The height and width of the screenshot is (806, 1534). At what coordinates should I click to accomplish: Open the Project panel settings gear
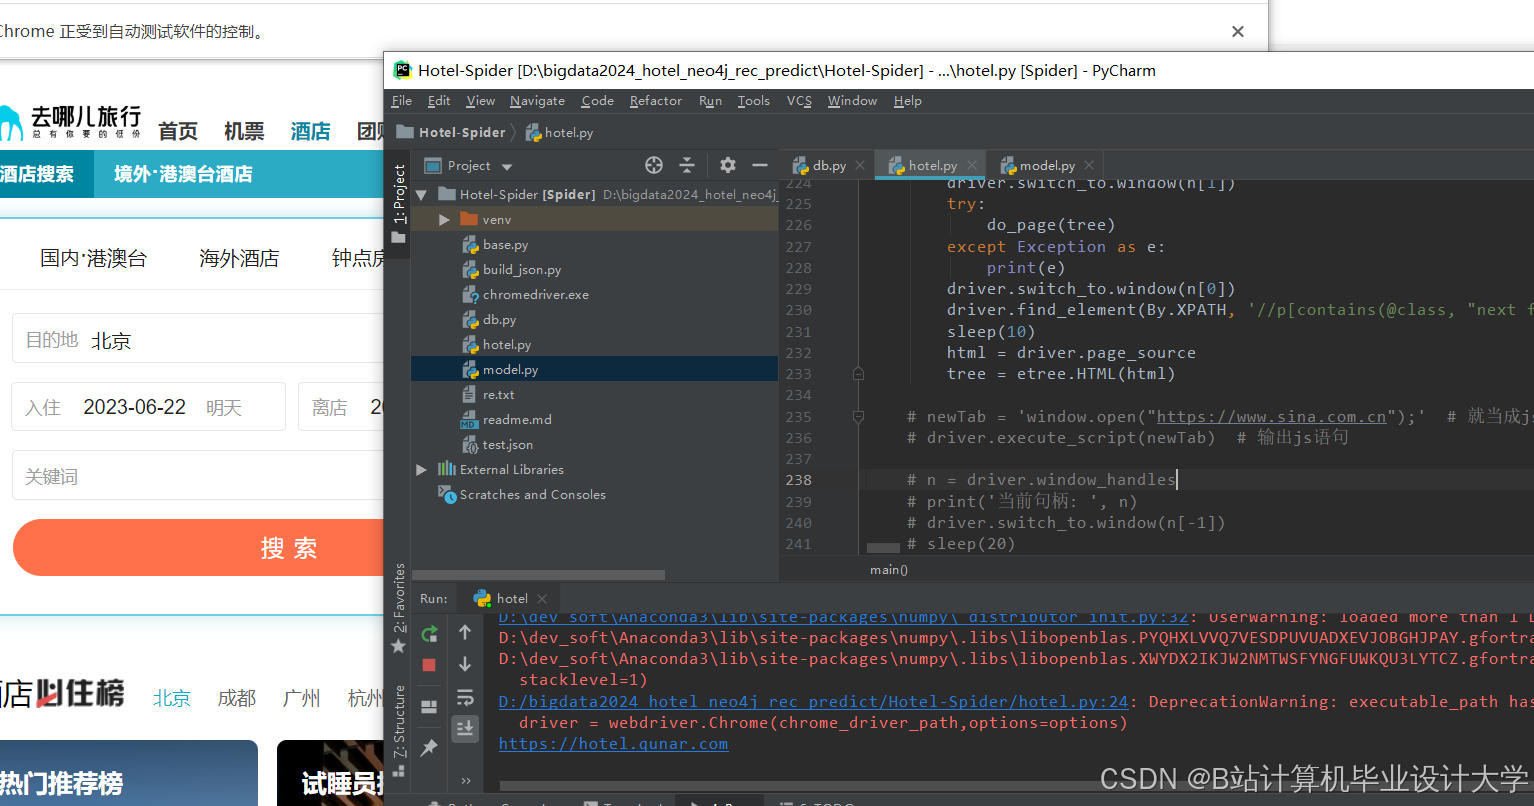point(728,165)
